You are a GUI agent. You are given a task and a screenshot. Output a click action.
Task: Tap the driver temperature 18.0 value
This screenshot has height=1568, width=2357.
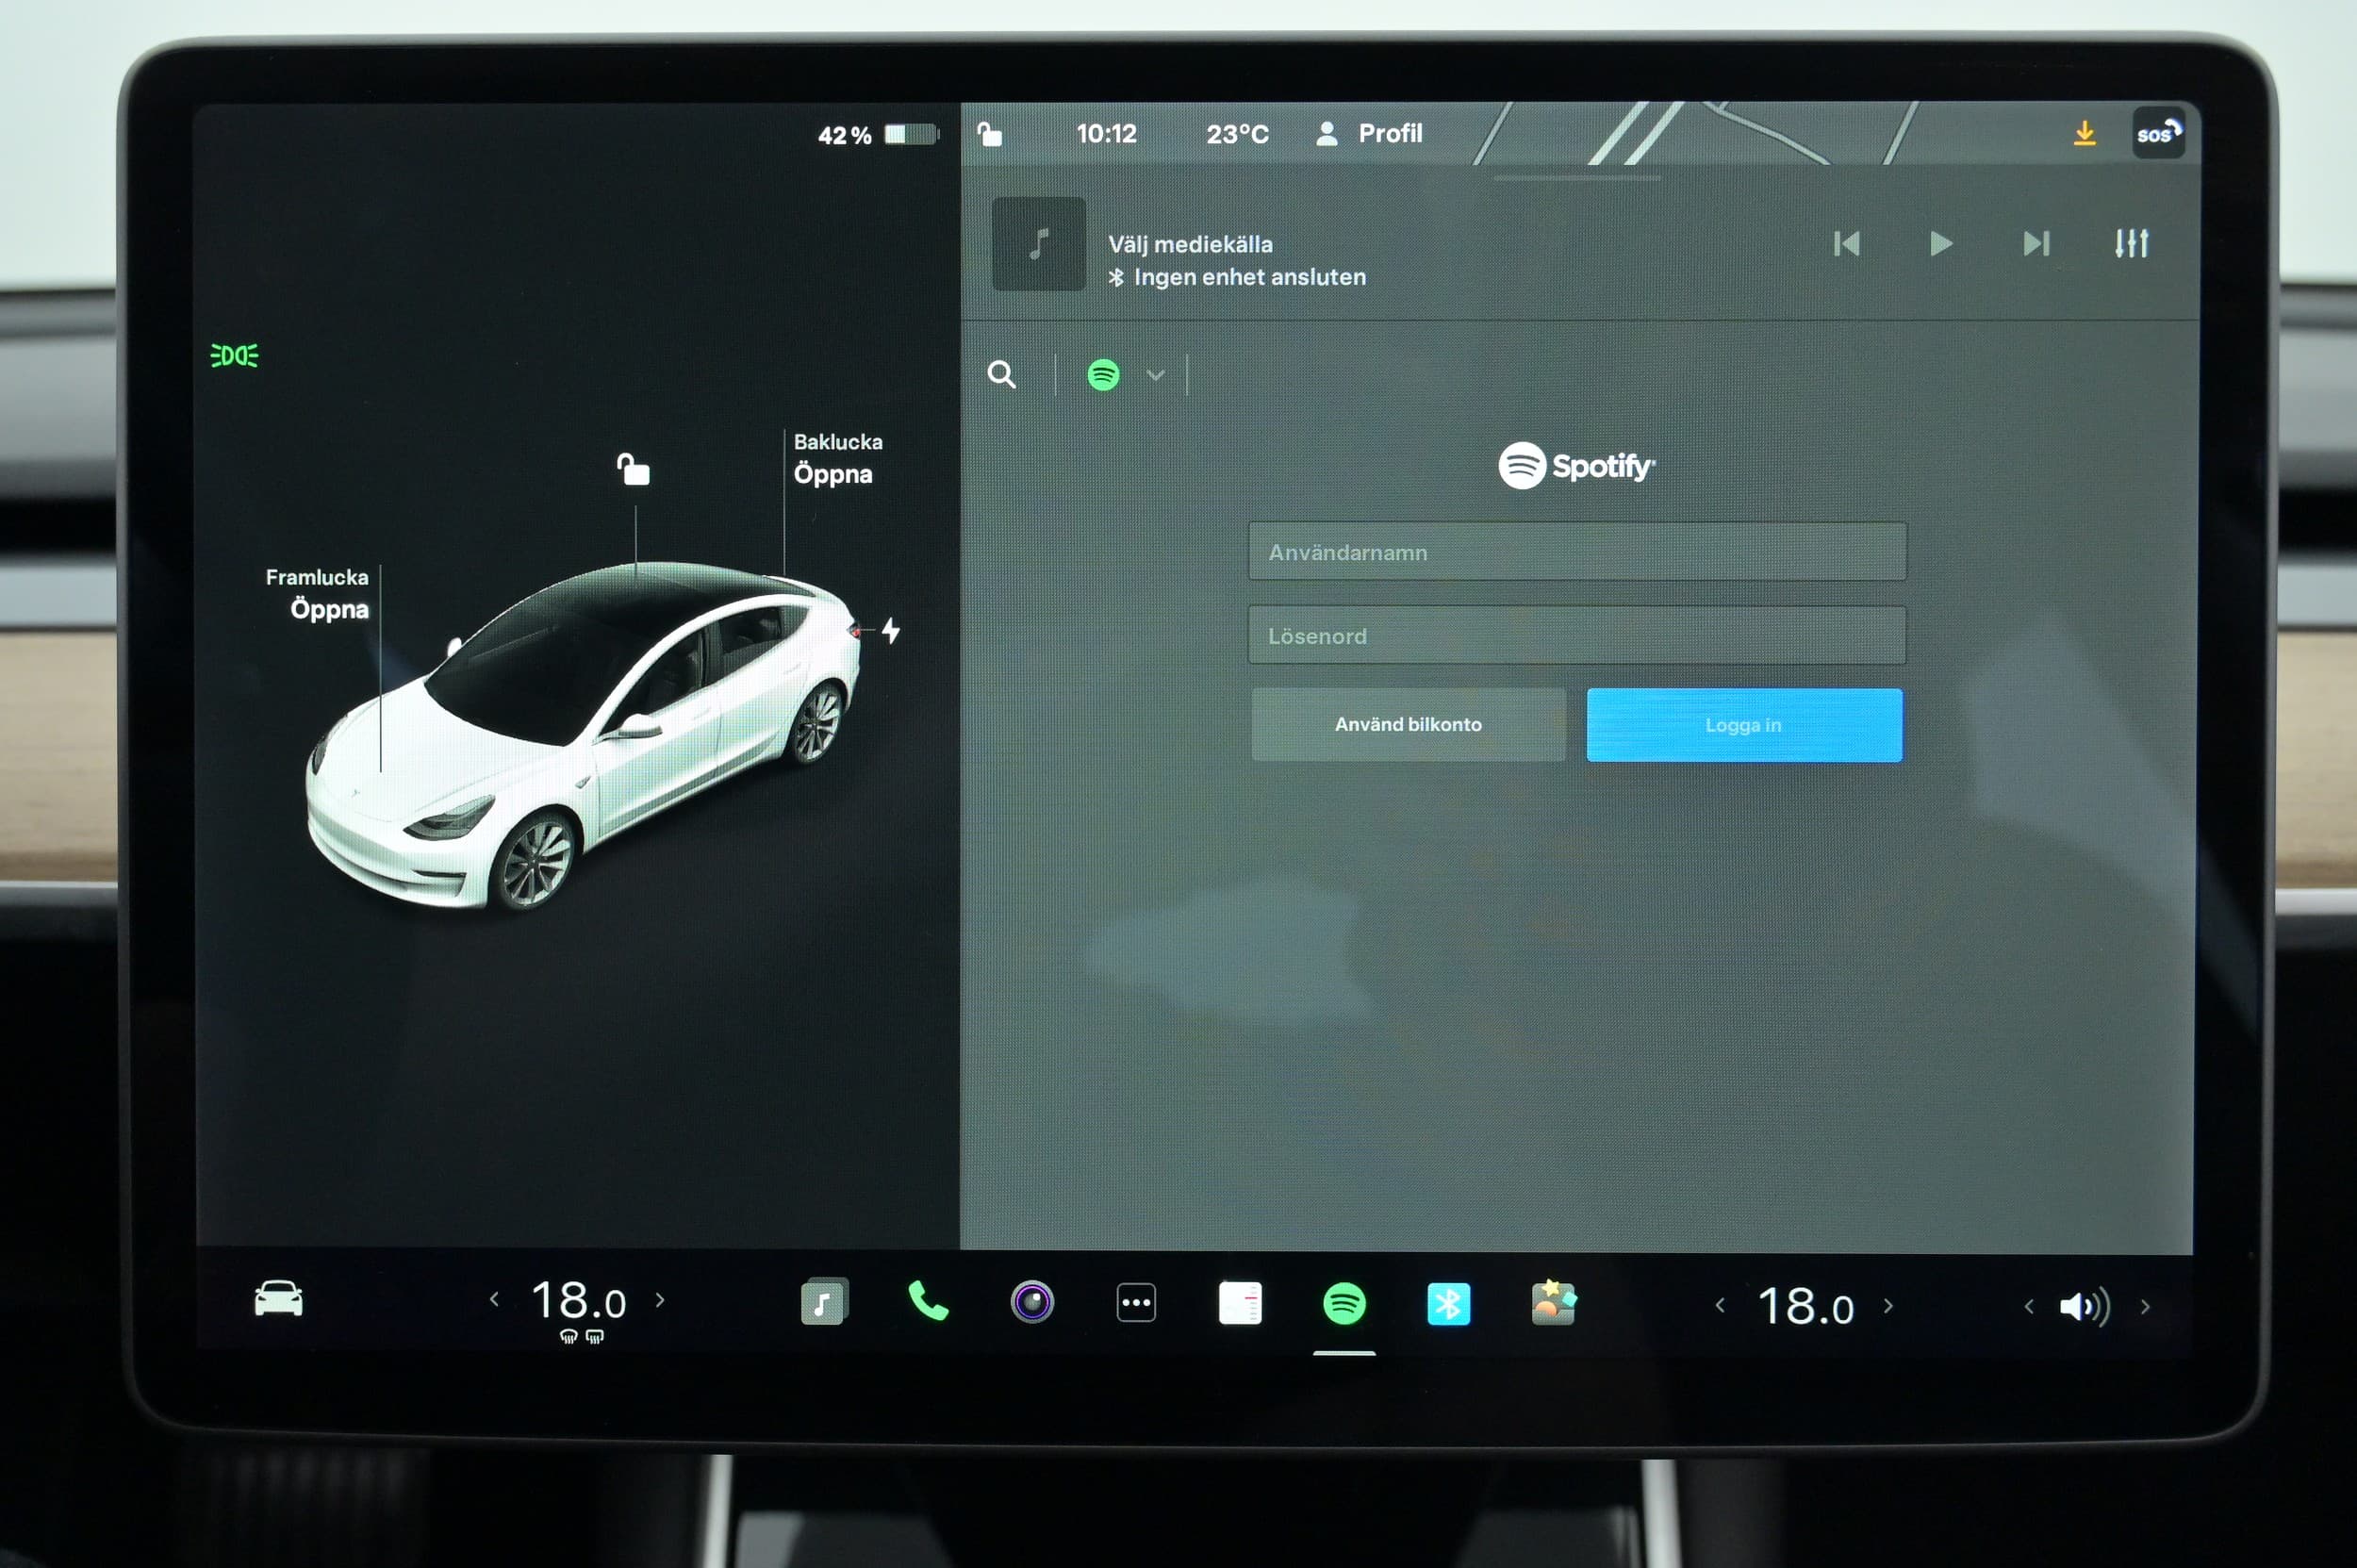click(x=579, y=1301)
